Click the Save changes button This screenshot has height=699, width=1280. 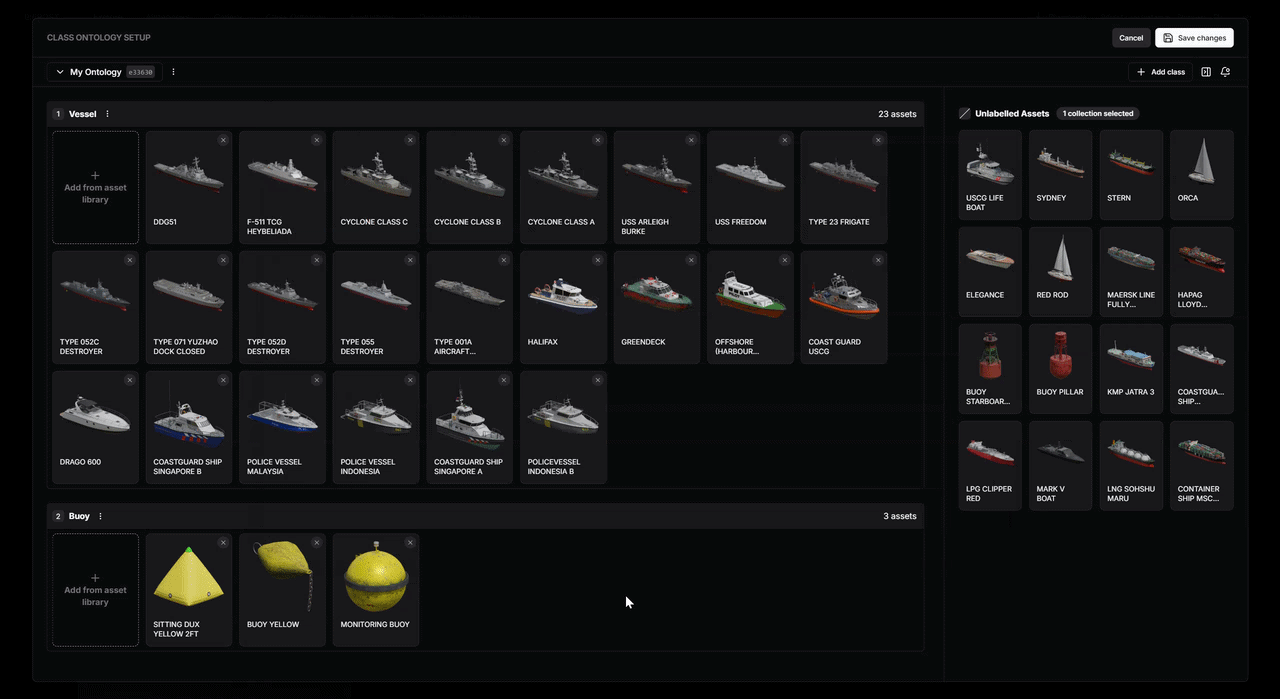(x=1194, y=38)
